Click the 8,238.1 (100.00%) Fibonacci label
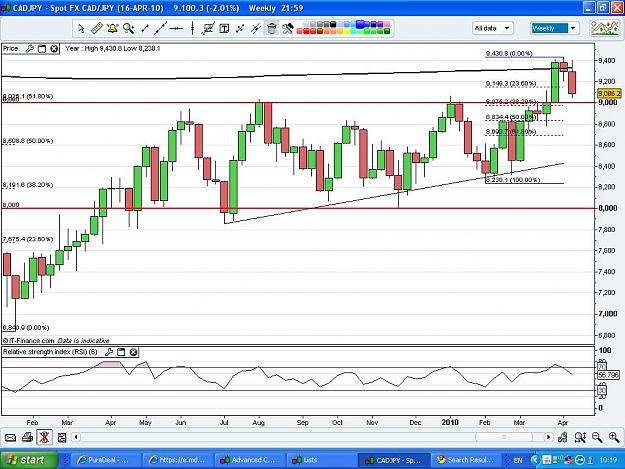Viewport: 625px width, 469px height. 513,180
